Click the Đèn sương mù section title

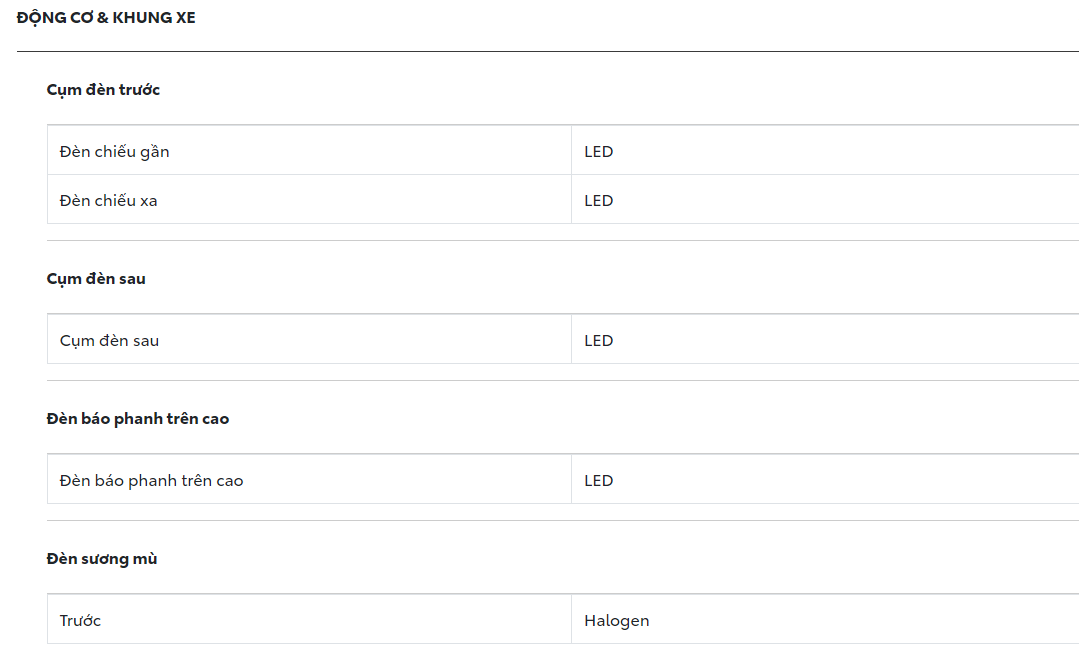(102, 559)
